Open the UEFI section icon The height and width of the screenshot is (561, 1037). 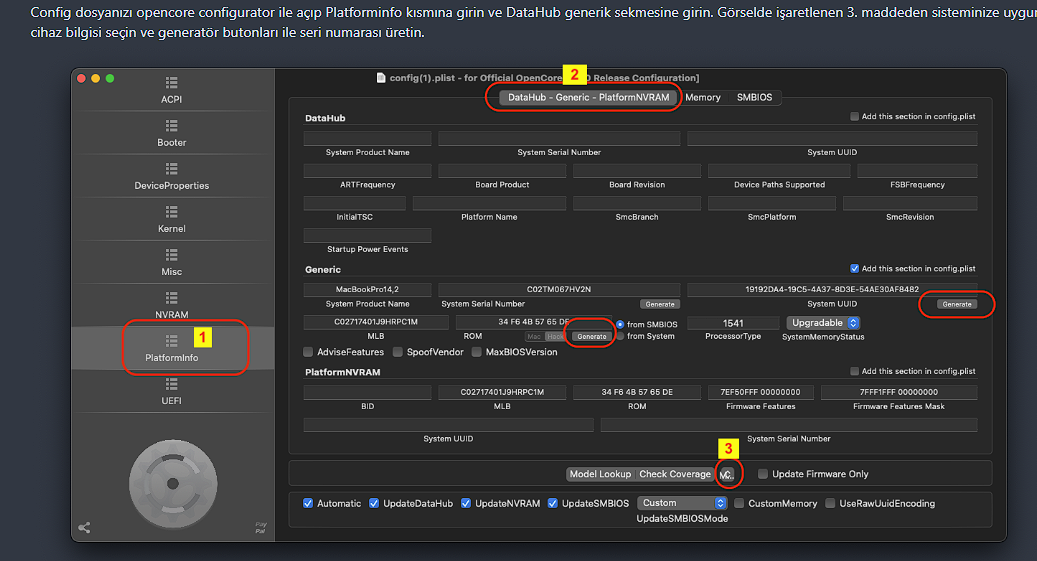pyautogui.click(x=171, y=384)
